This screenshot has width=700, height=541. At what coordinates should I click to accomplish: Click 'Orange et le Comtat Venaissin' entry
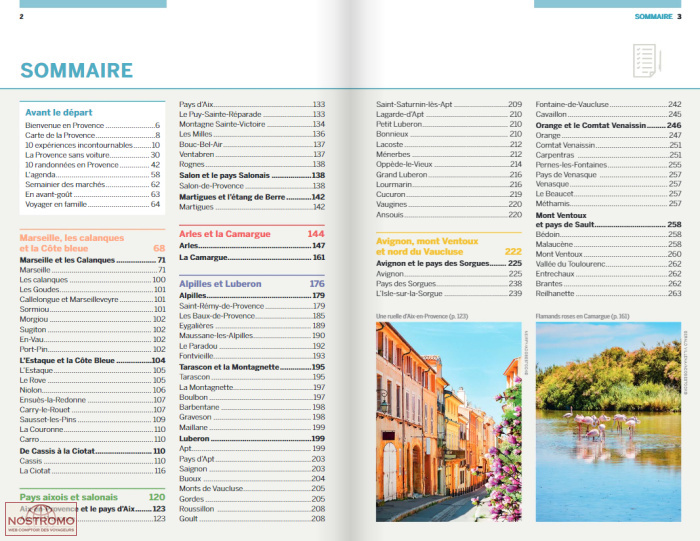pos(608,125)
